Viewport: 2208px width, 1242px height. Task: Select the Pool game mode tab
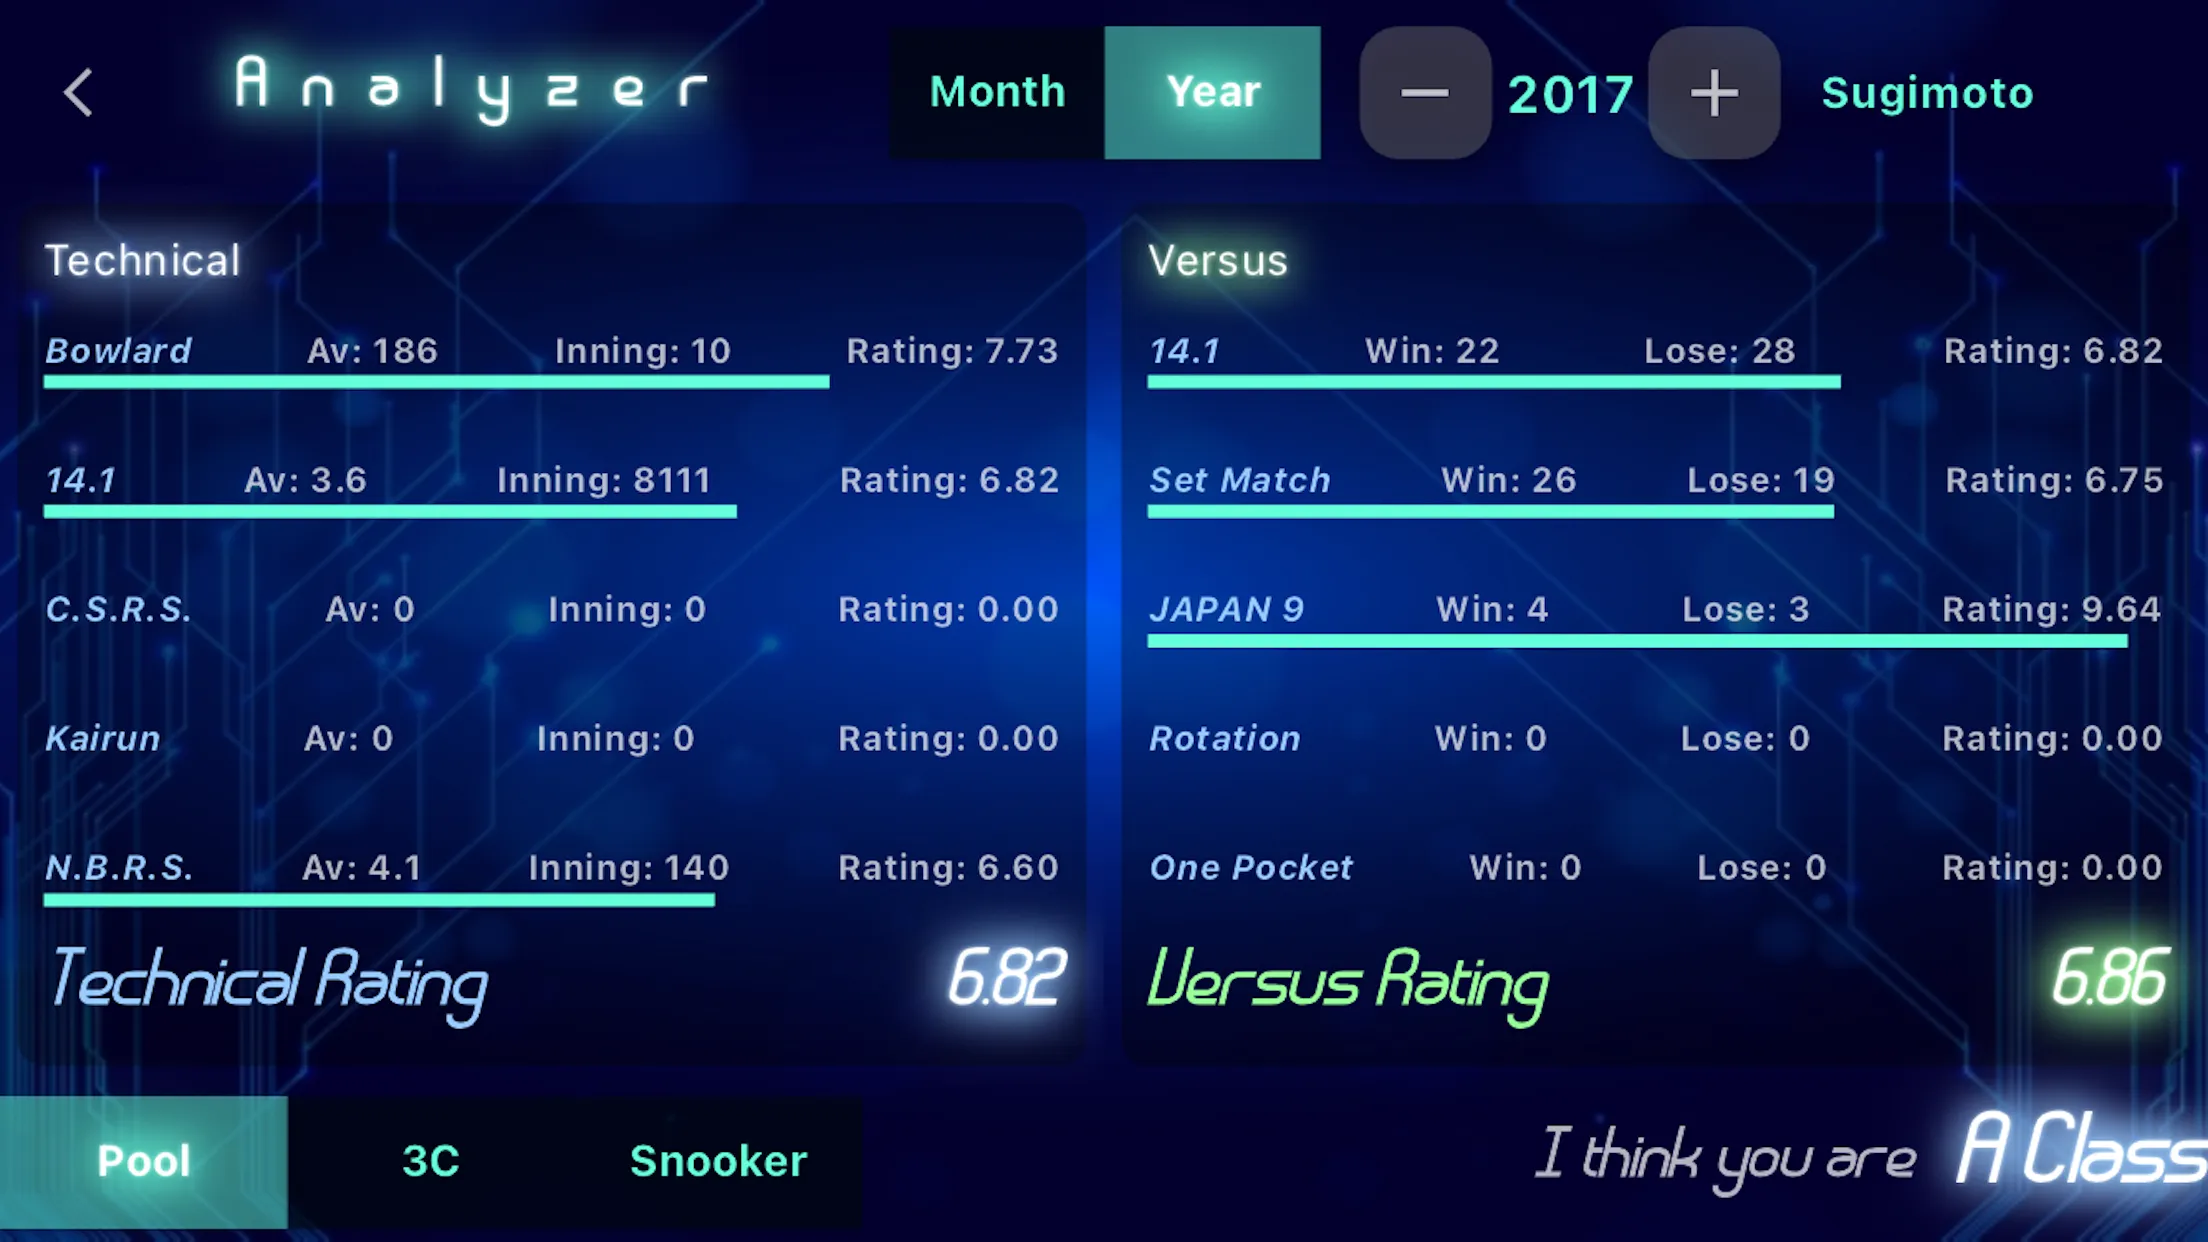143,1159
